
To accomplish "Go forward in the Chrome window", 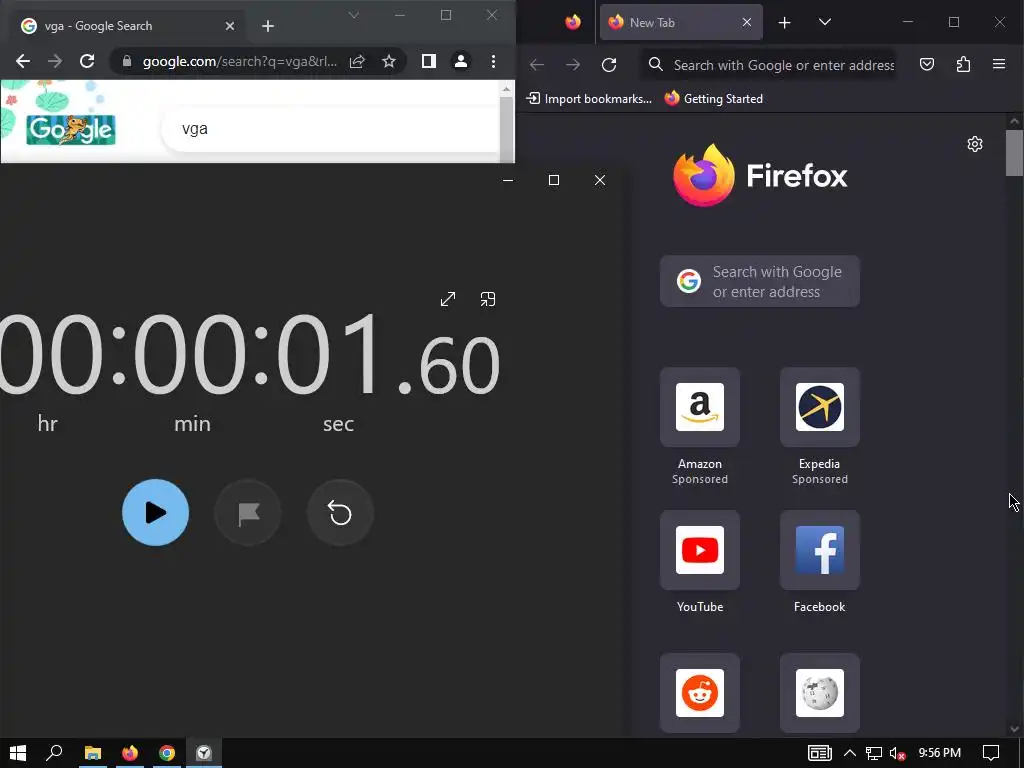I will coord(55,61).
